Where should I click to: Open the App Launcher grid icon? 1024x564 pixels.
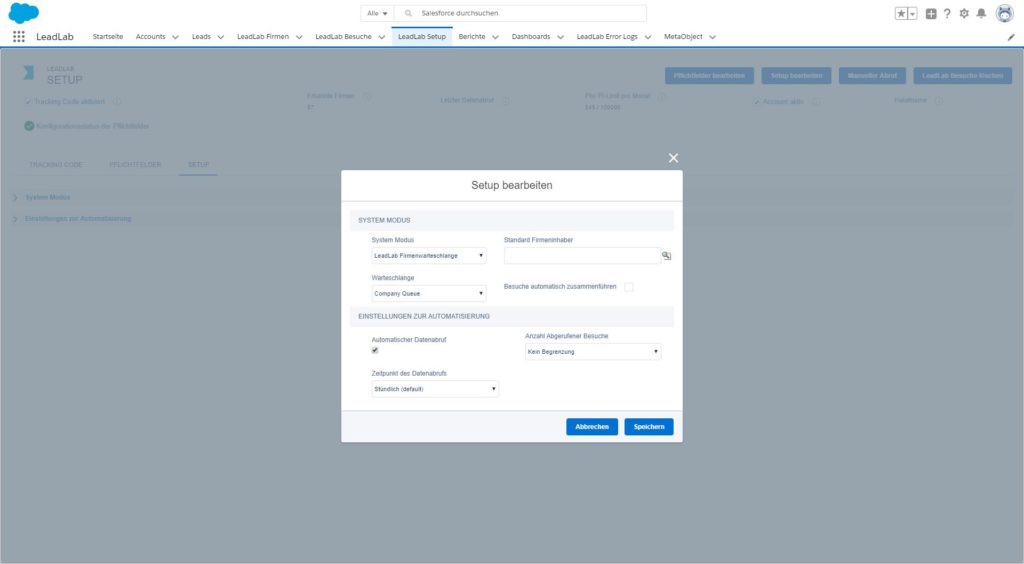coord(19,37)
